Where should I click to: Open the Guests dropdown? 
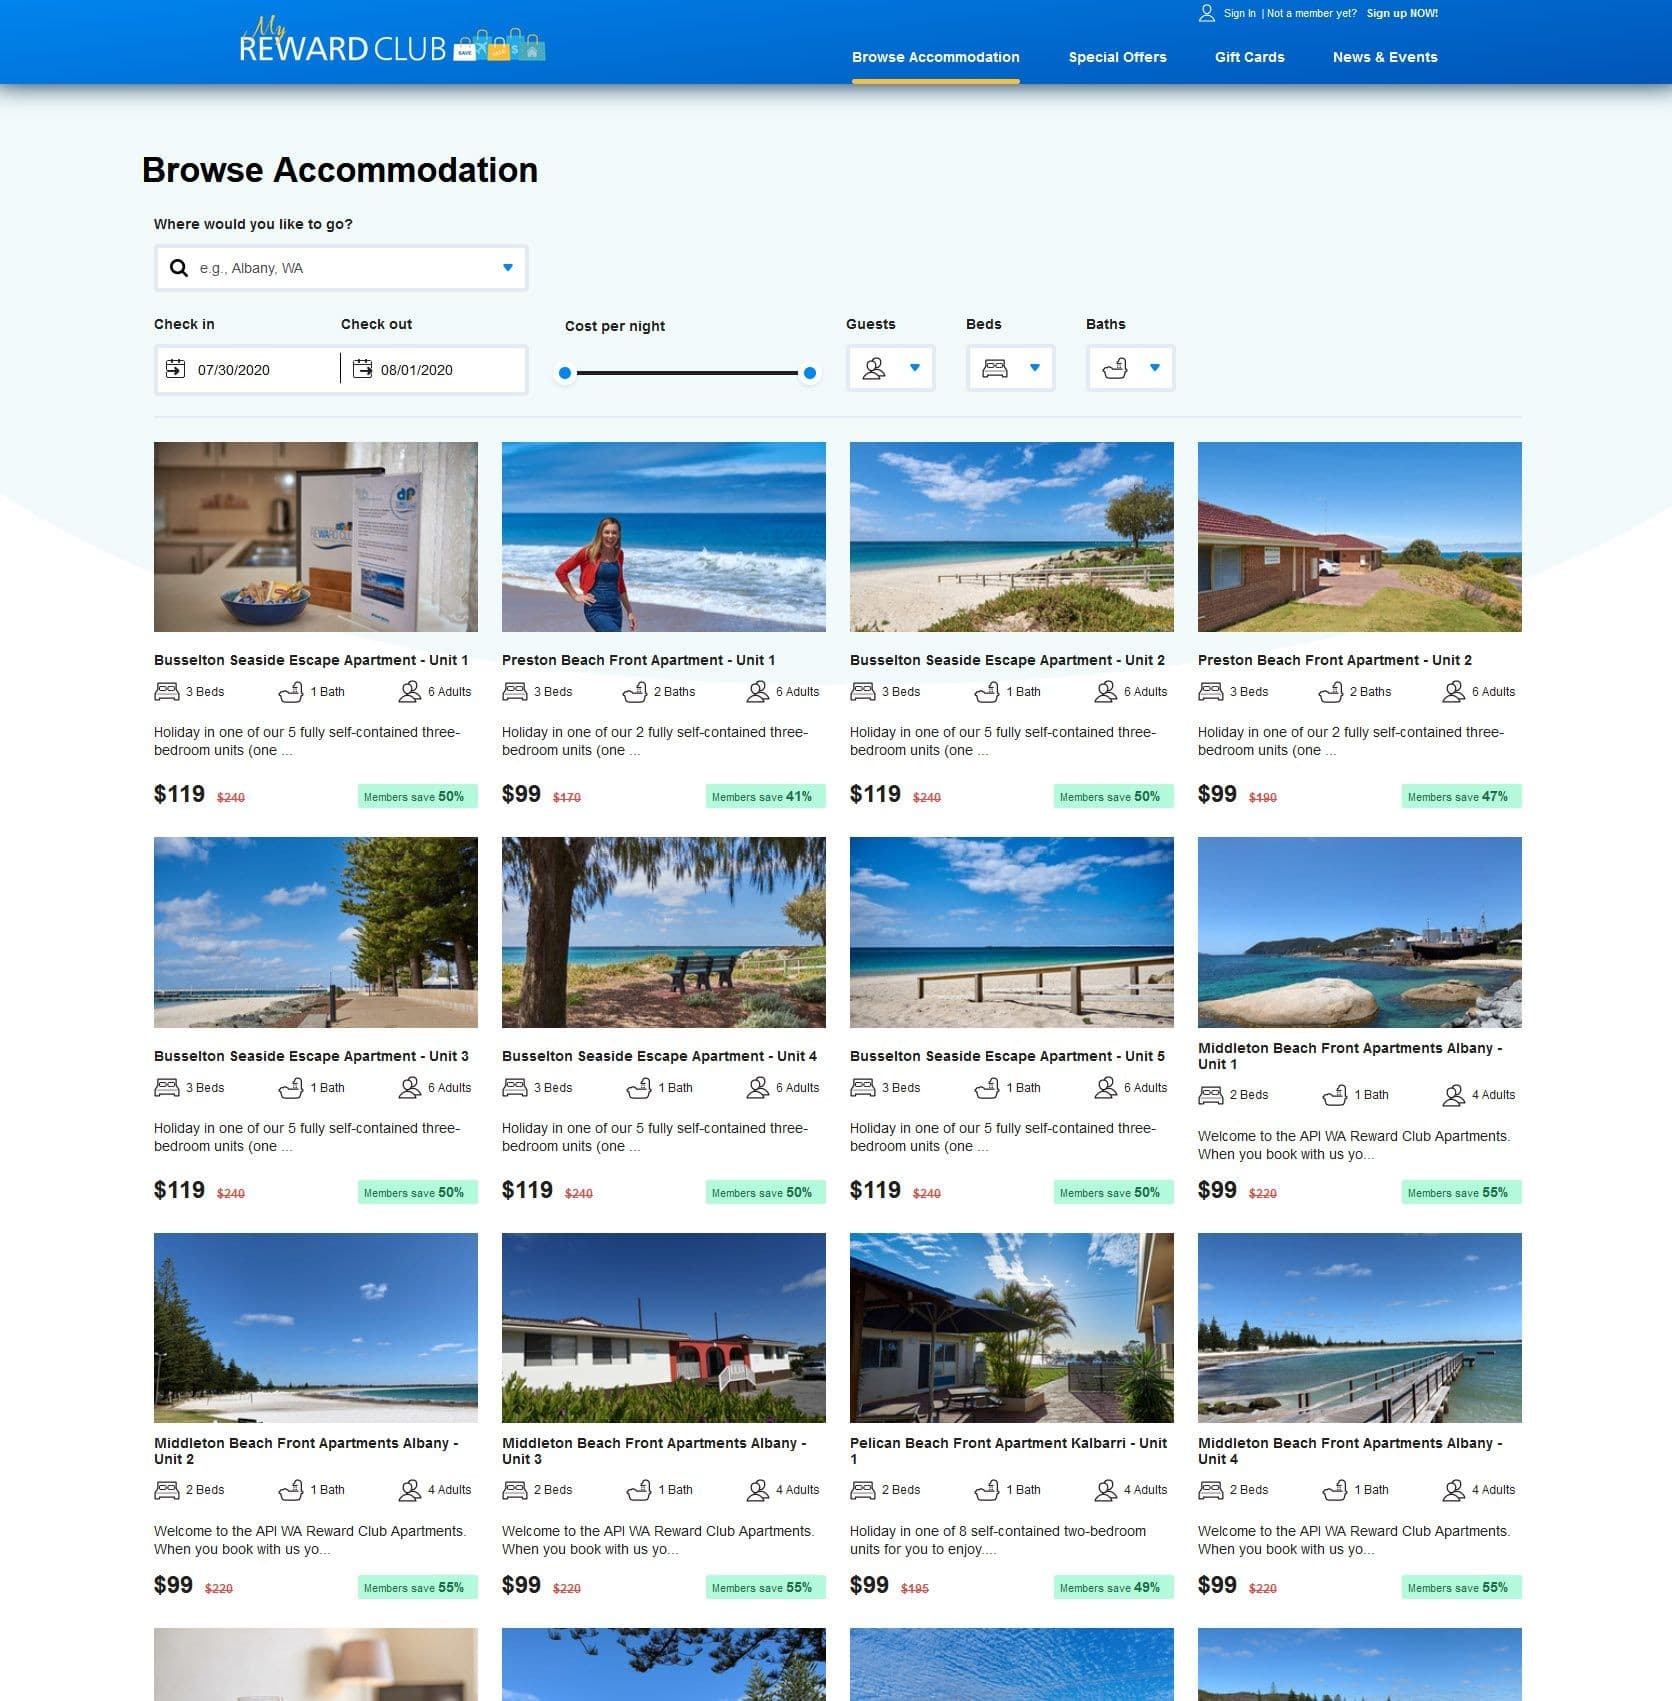(x=891, y=368)
